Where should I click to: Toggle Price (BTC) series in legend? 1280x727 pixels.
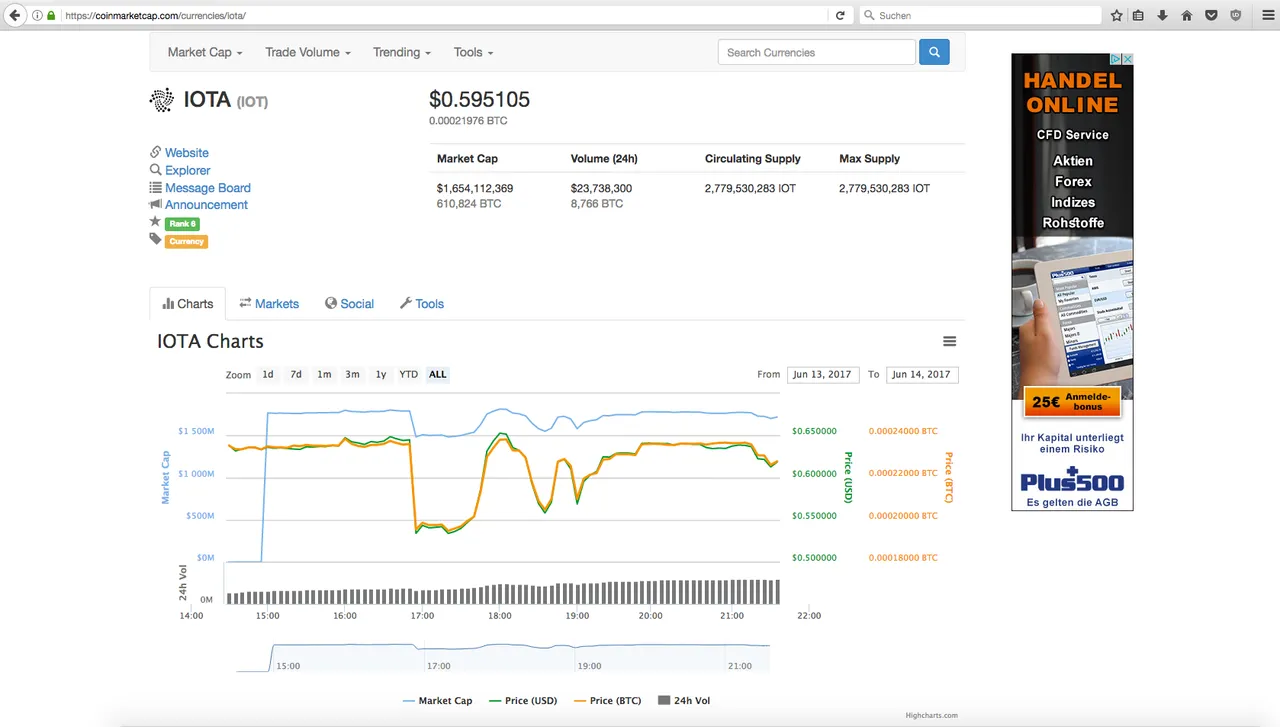607,701
